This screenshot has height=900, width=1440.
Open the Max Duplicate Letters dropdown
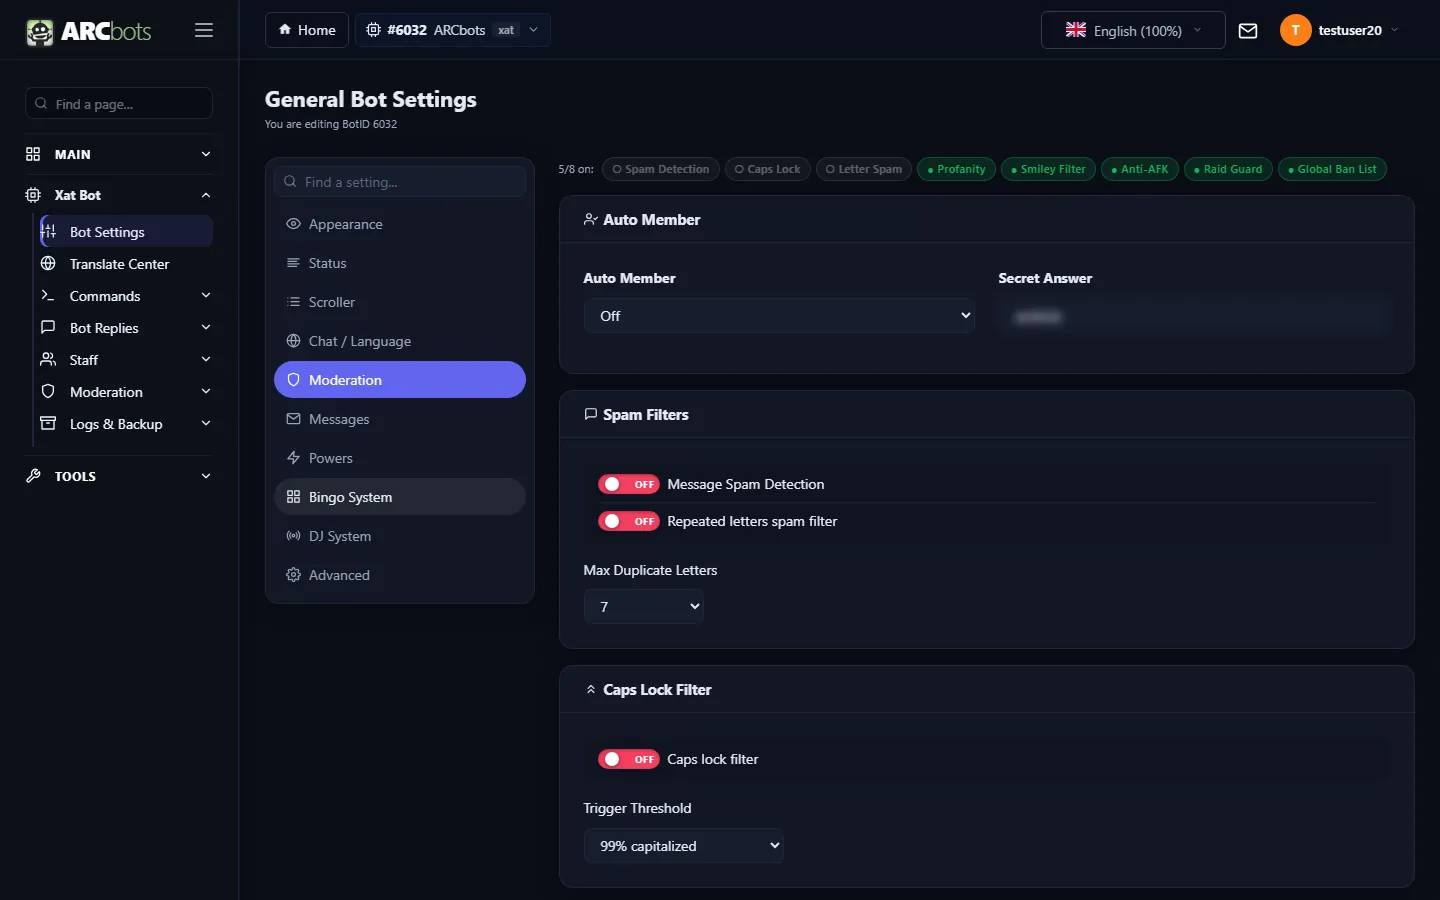643,607
